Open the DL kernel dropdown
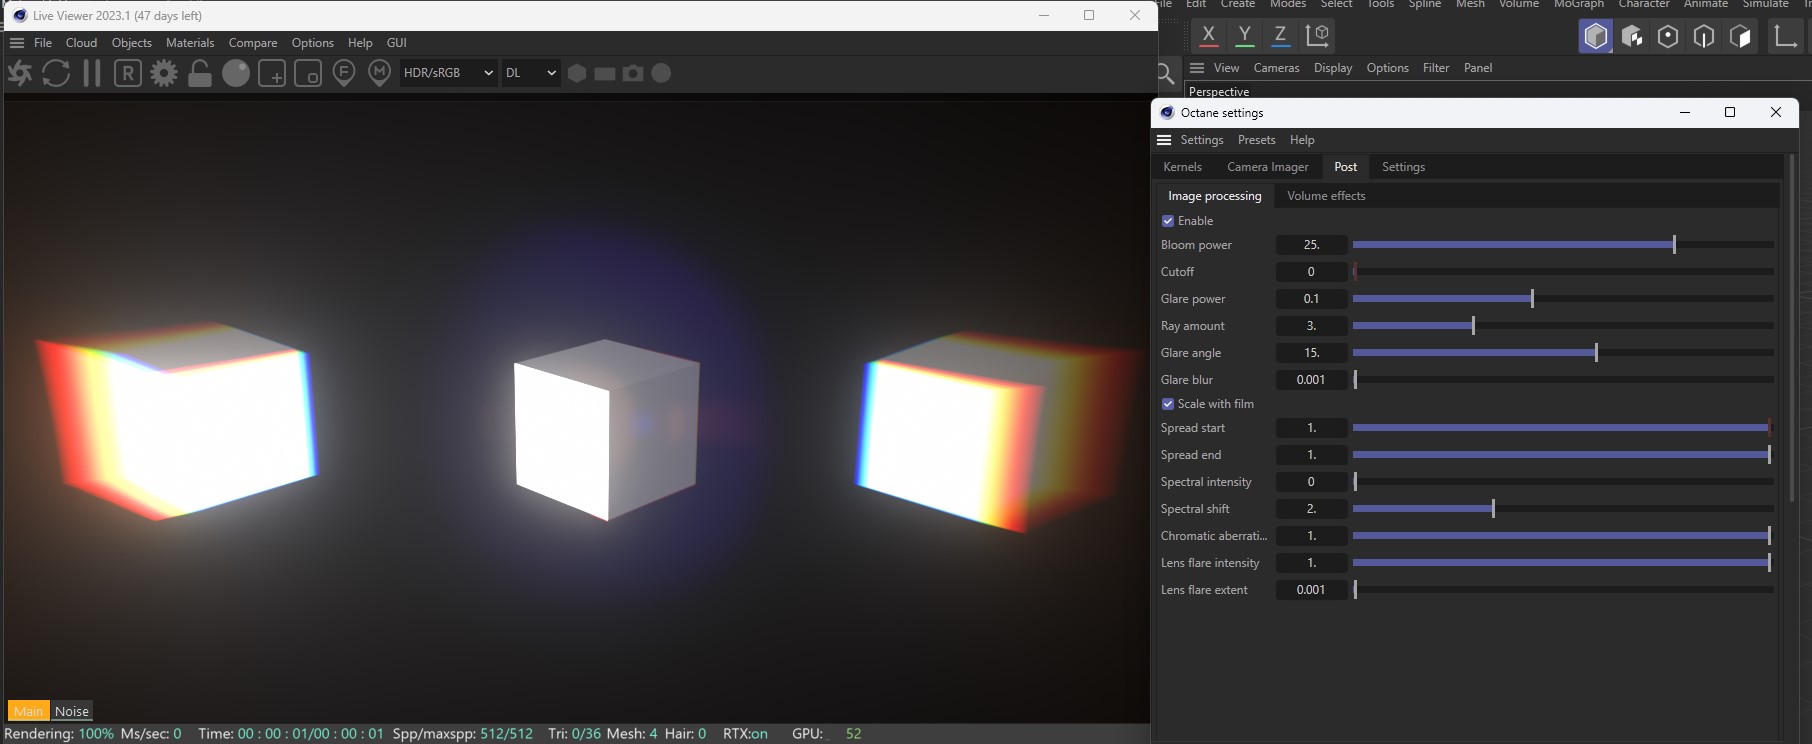 coord(530,73)
